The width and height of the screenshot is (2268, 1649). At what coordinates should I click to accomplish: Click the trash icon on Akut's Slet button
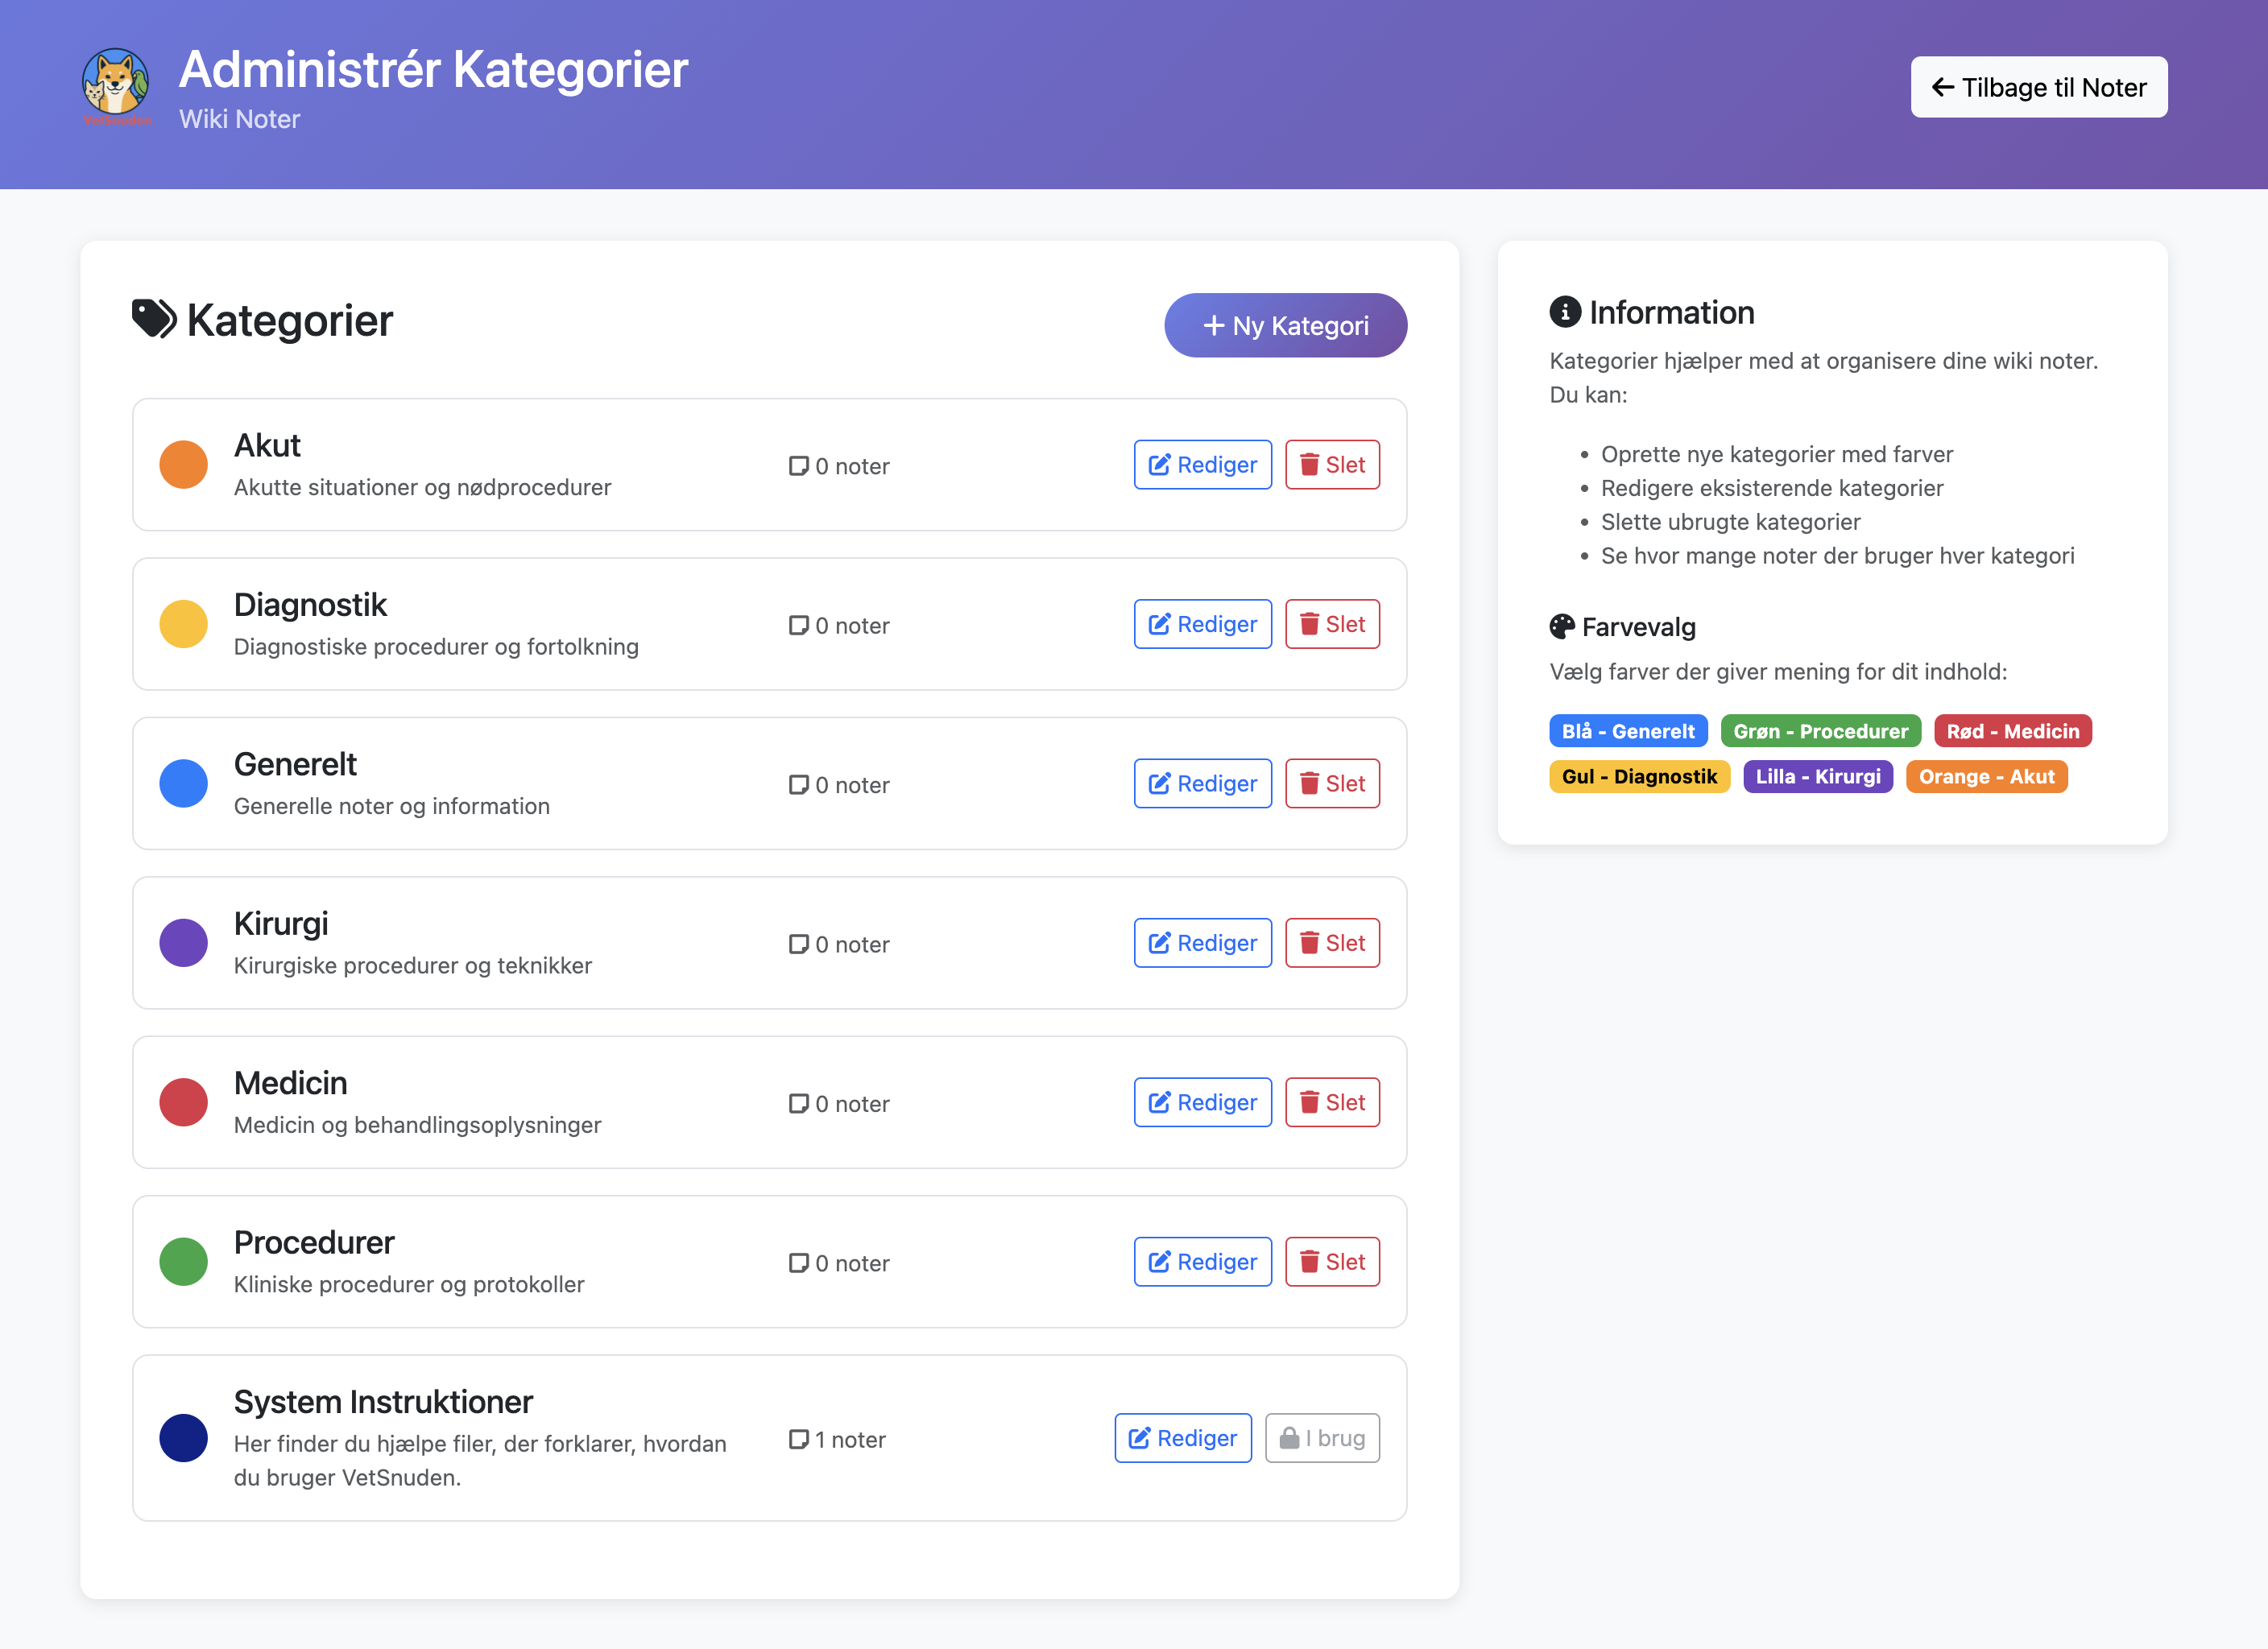(1310, 465)
